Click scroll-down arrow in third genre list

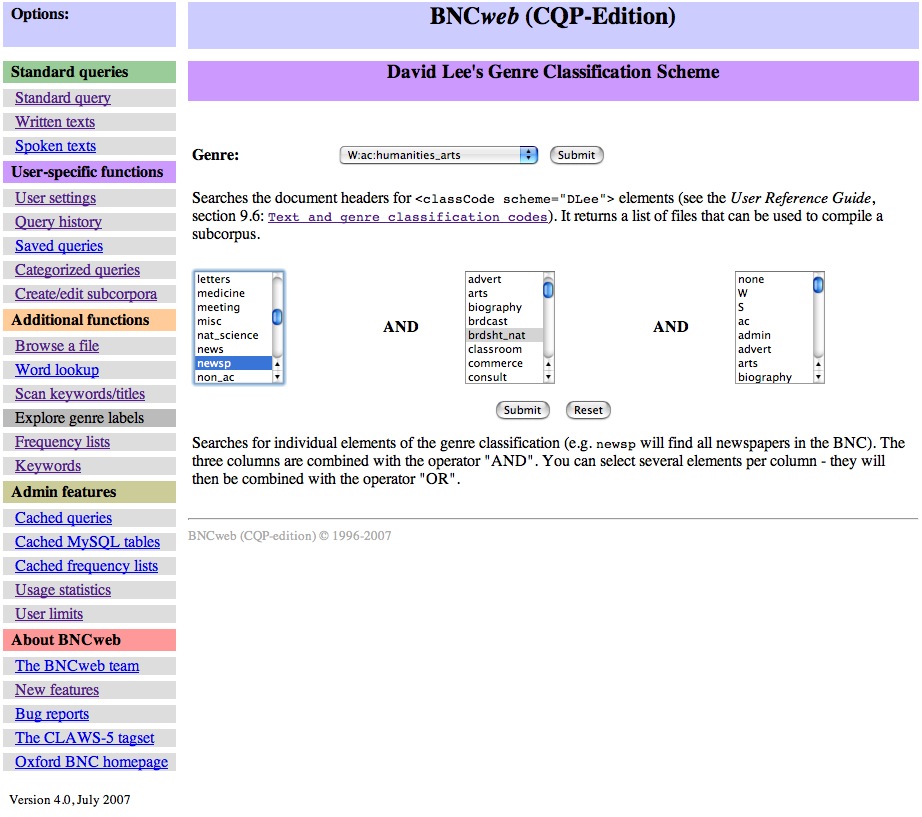pos(818,377)
